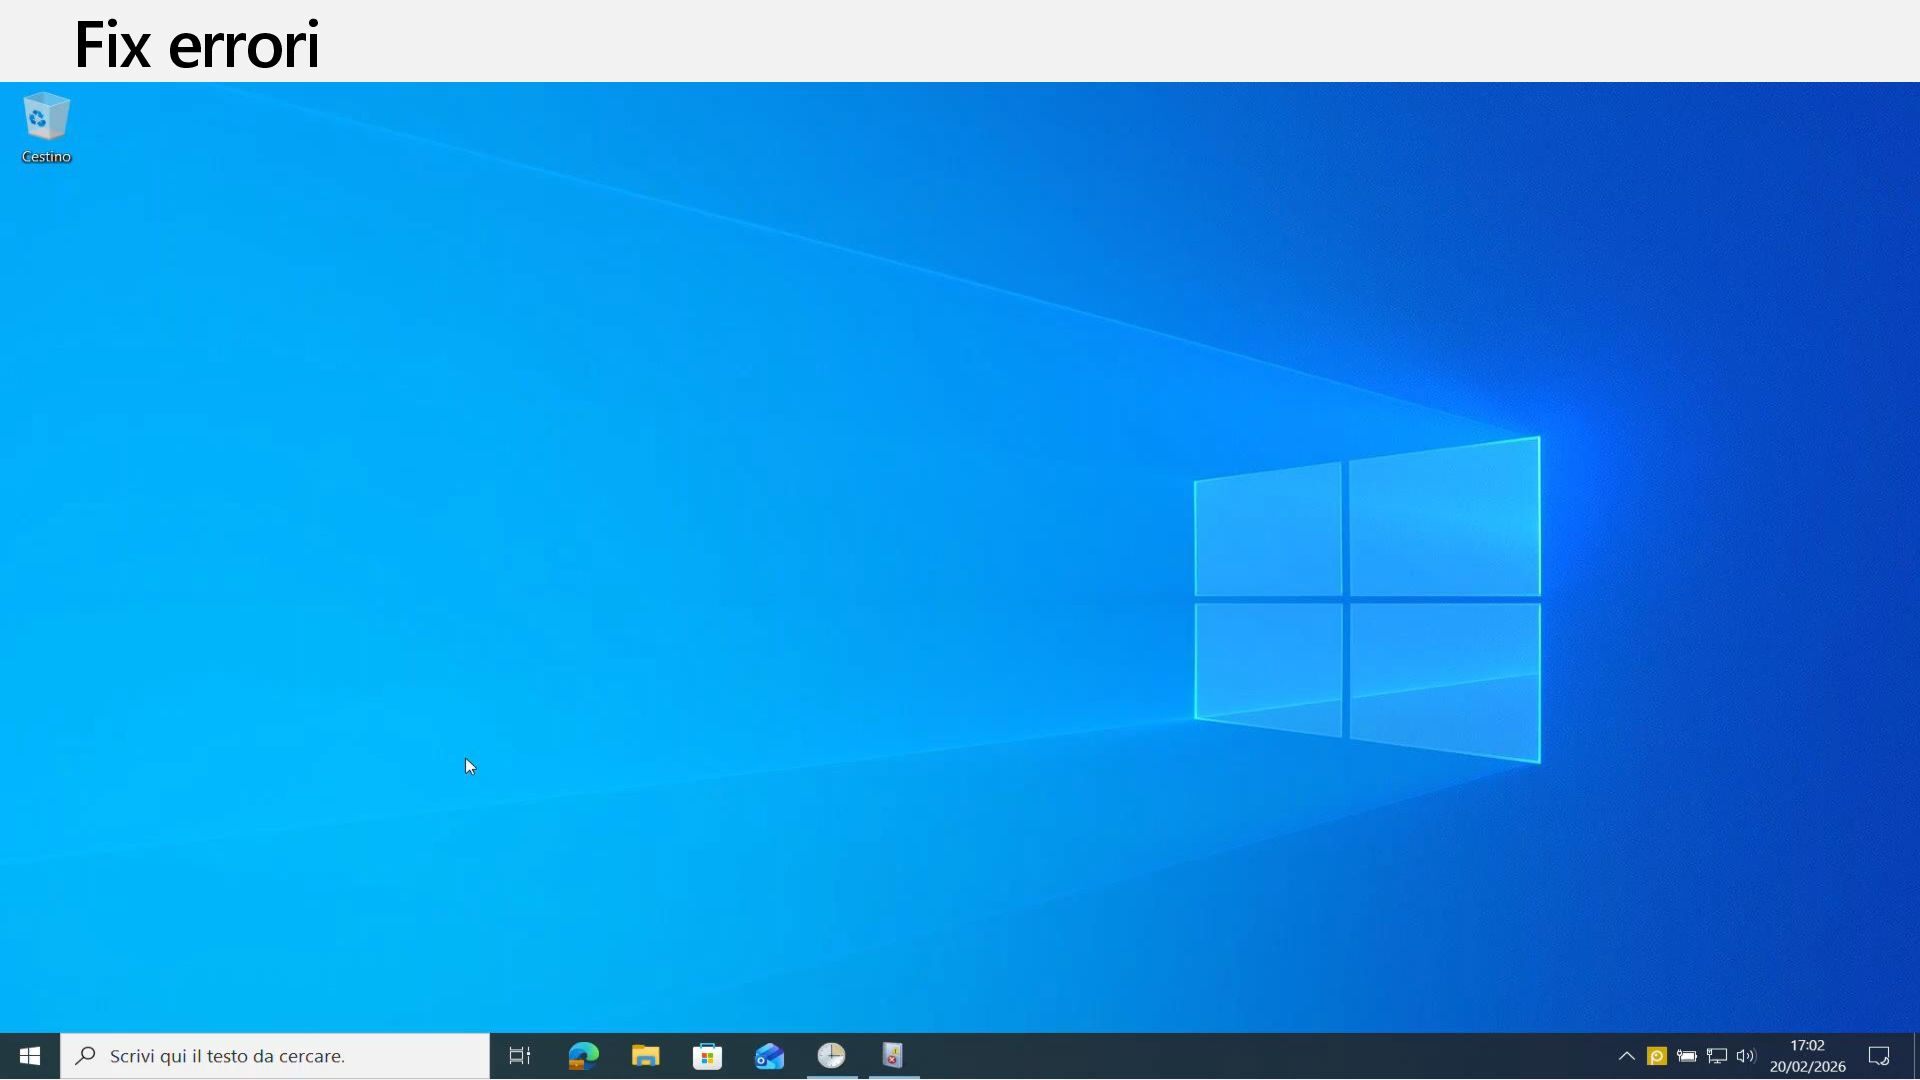
Task: Launch Microsoft Edge from taskbar
Action: pyautogui.click(x=583, y=1056)
